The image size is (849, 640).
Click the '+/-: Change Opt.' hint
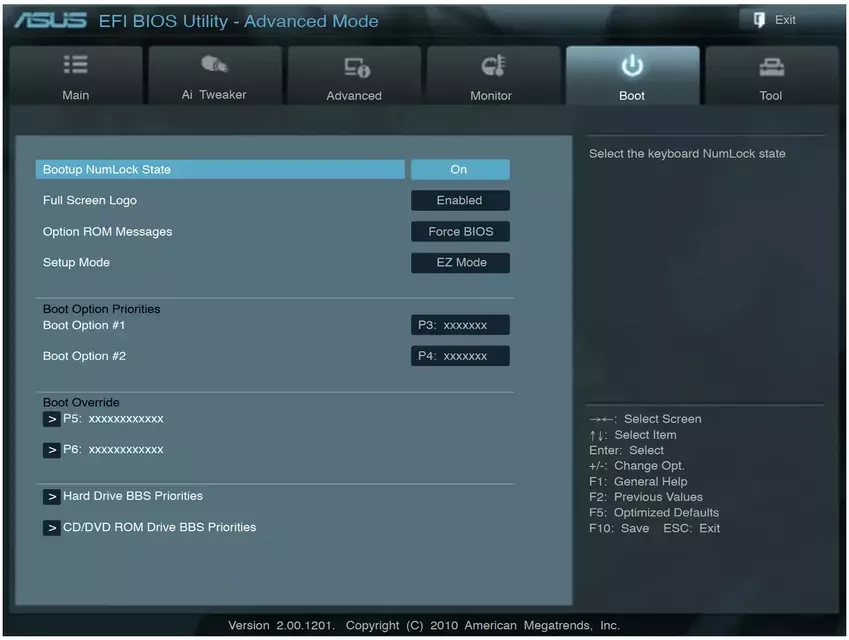637,466
